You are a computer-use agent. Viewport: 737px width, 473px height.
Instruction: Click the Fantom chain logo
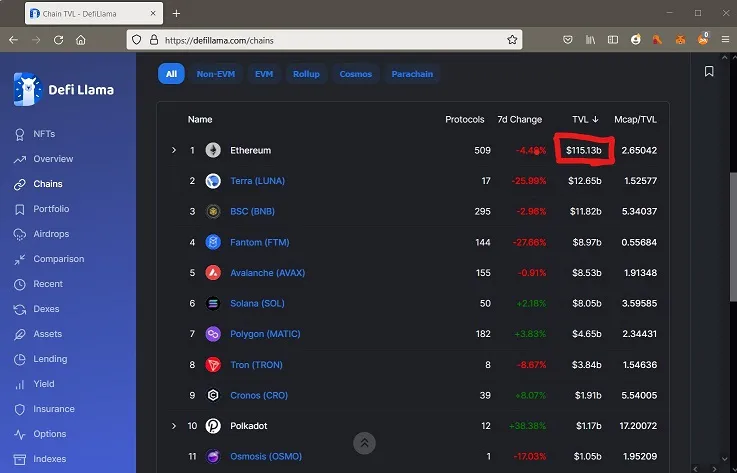coord(213,243)
